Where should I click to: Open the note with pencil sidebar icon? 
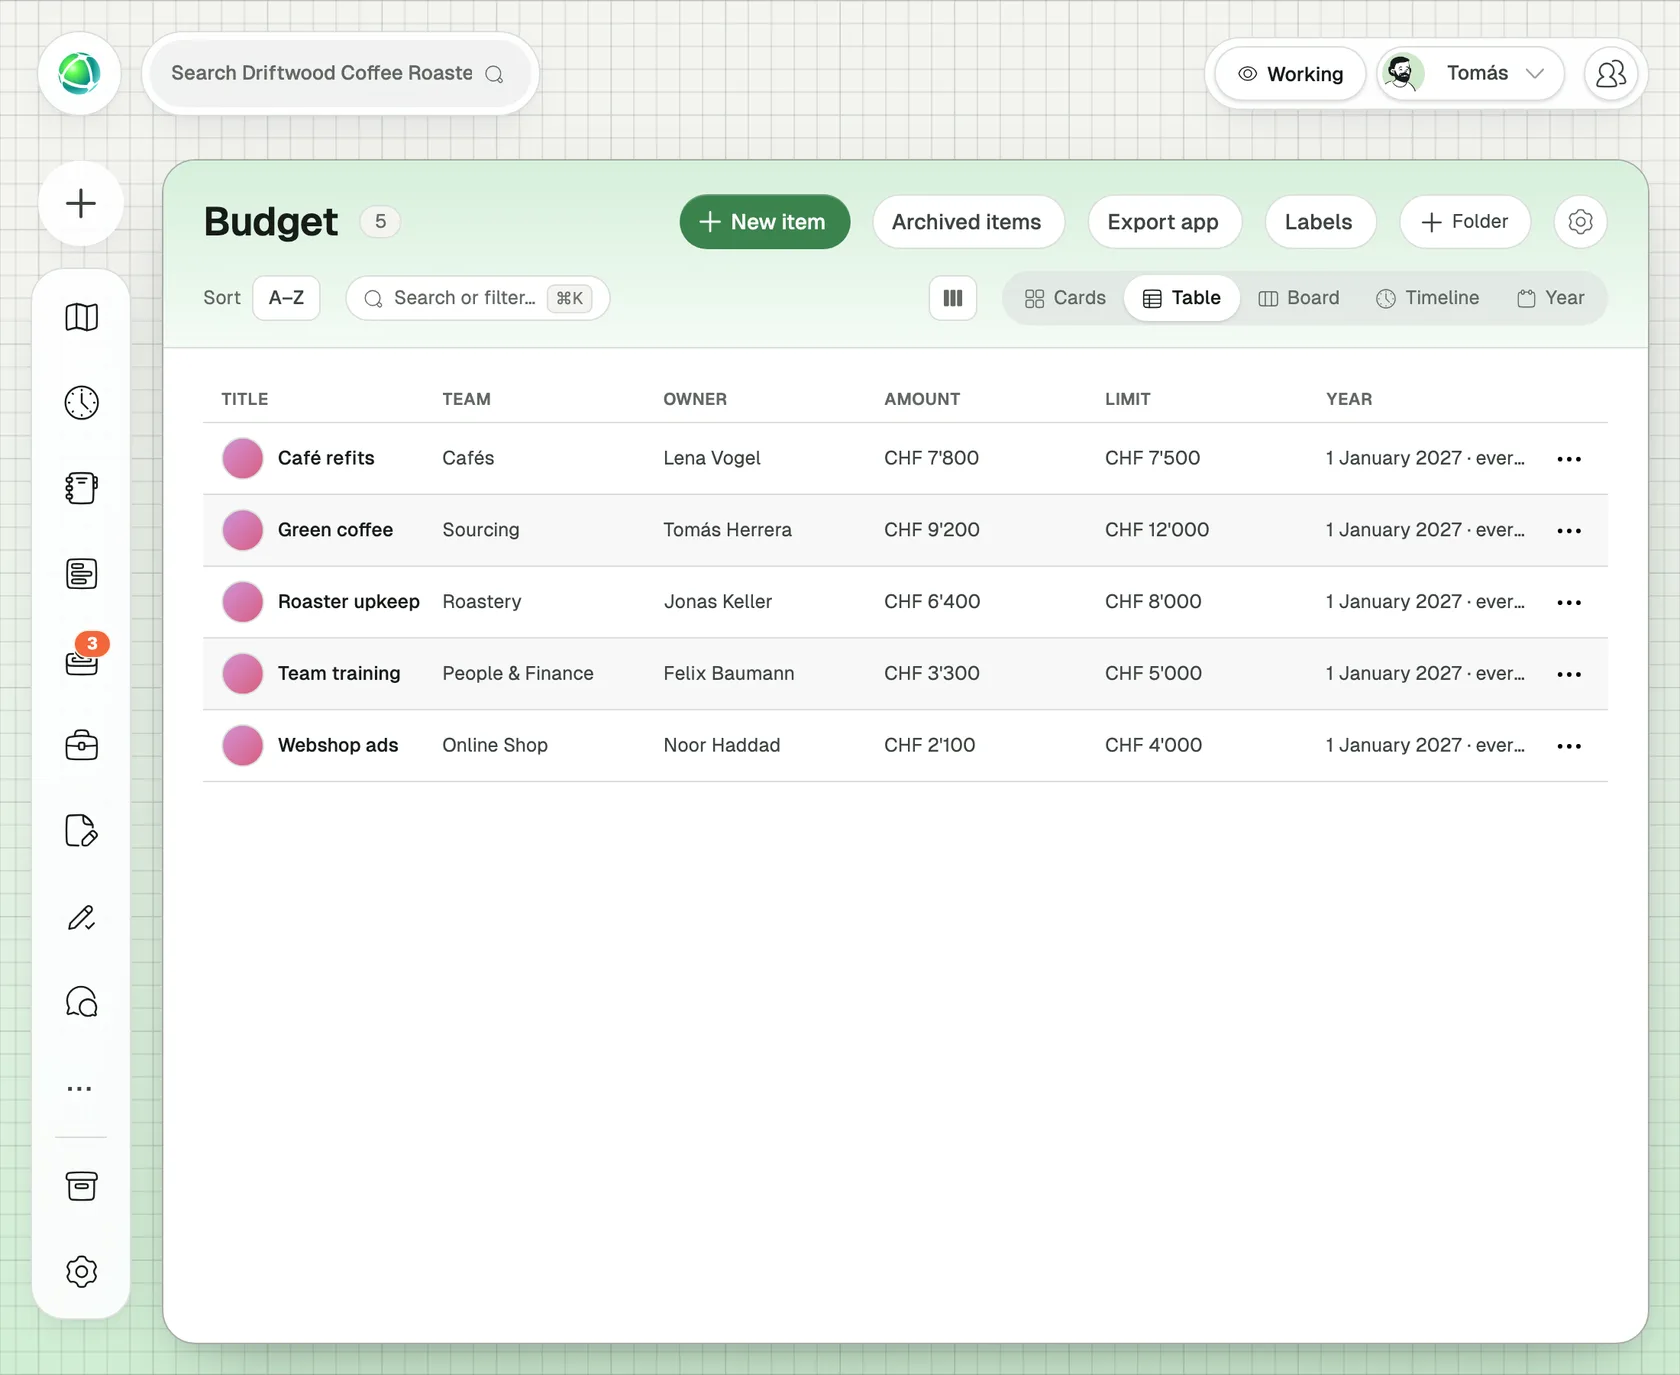[x=81, y=831]
